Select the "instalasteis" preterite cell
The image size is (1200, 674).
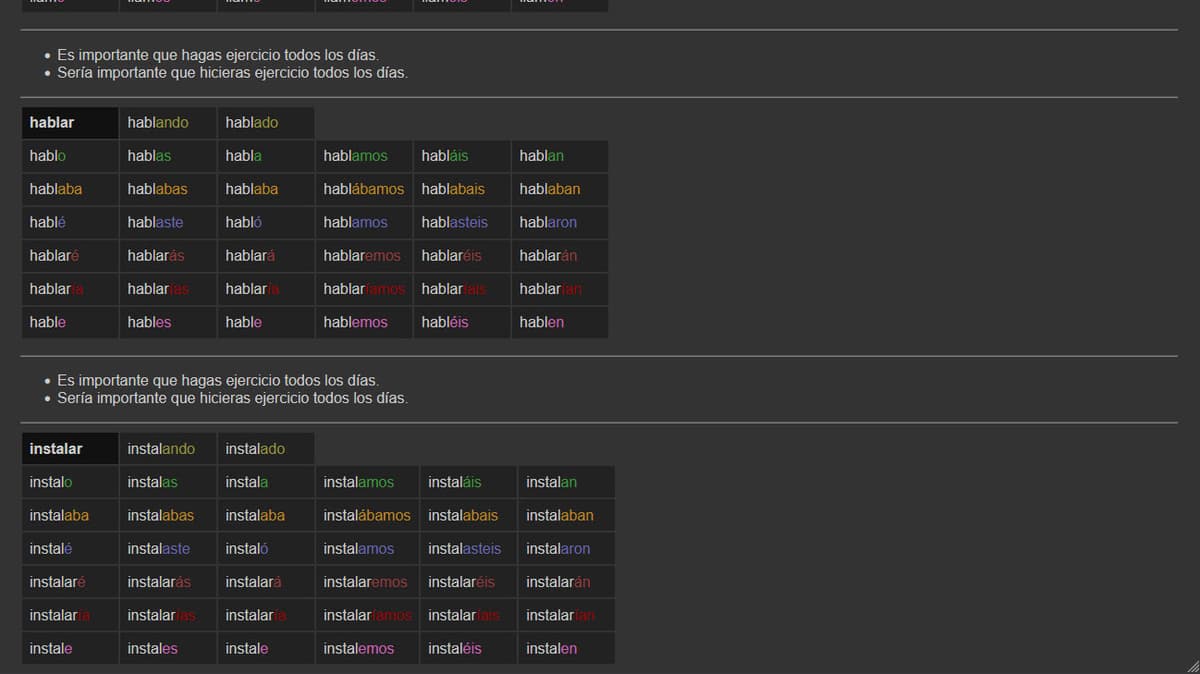point(467,549)
